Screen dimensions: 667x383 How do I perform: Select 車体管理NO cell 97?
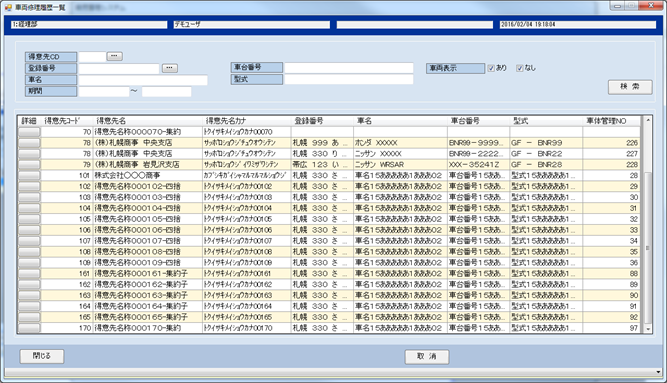click(x=611, y=328)
